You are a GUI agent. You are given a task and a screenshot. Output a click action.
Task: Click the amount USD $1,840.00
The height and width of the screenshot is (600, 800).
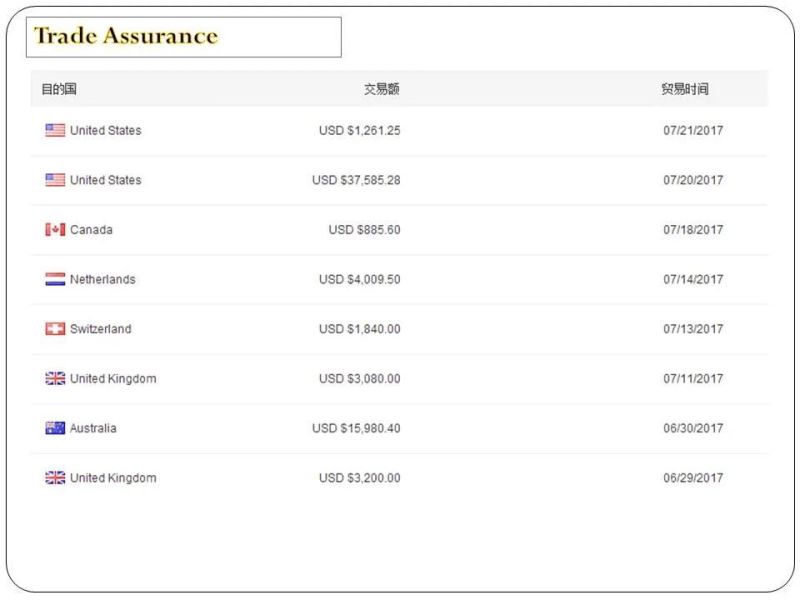pyautogui.click(x=360, y=329)
